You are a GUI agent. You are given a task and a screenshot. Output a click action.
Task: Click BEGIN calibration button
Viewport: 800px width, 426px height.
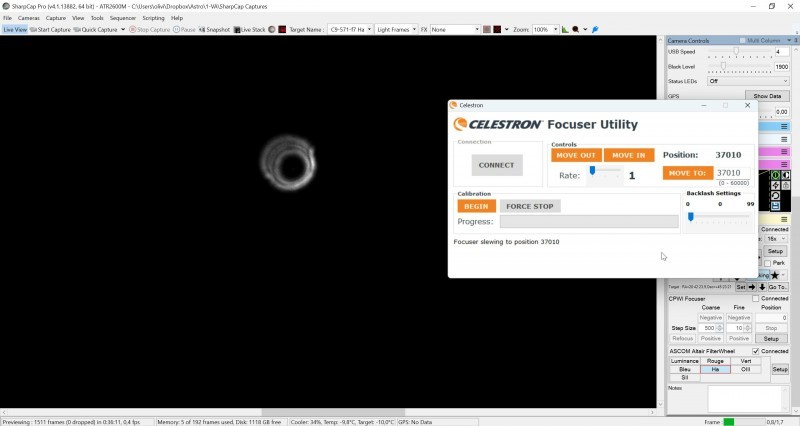click(477, 206)
